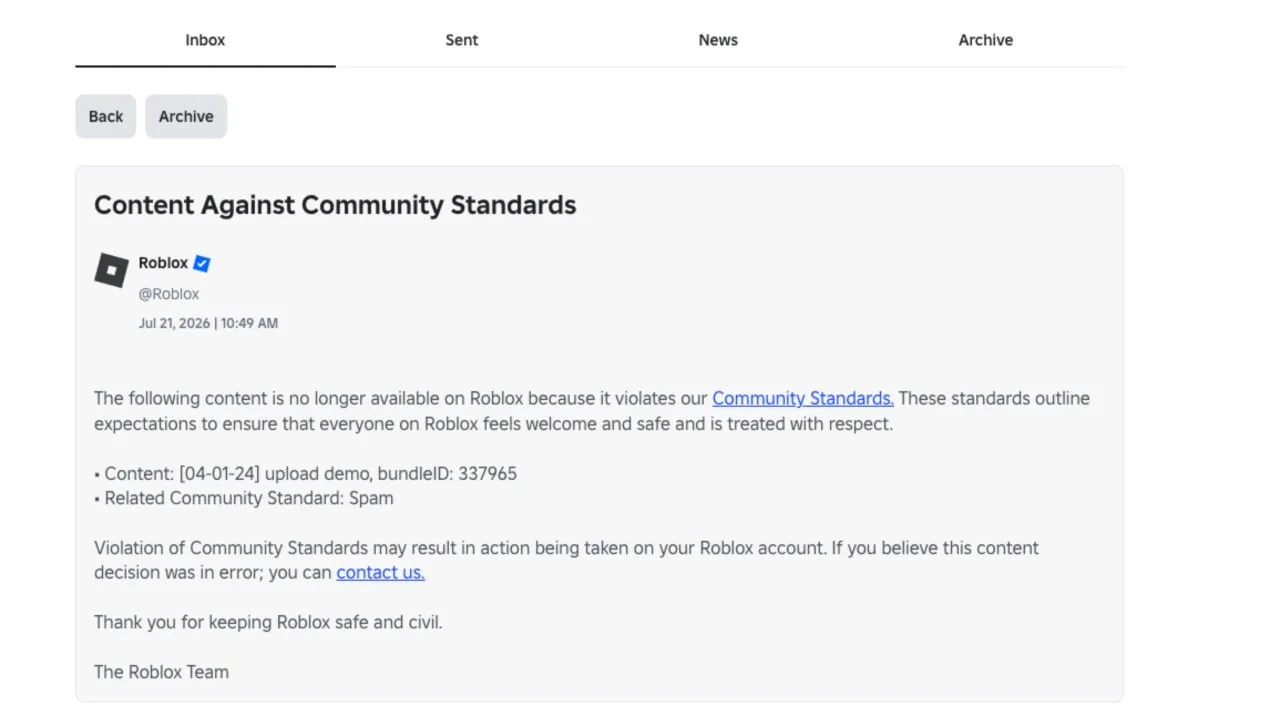Open the Inbox tab
Image resolution: width=1280 pixels, height=720 pixels.
205,40
